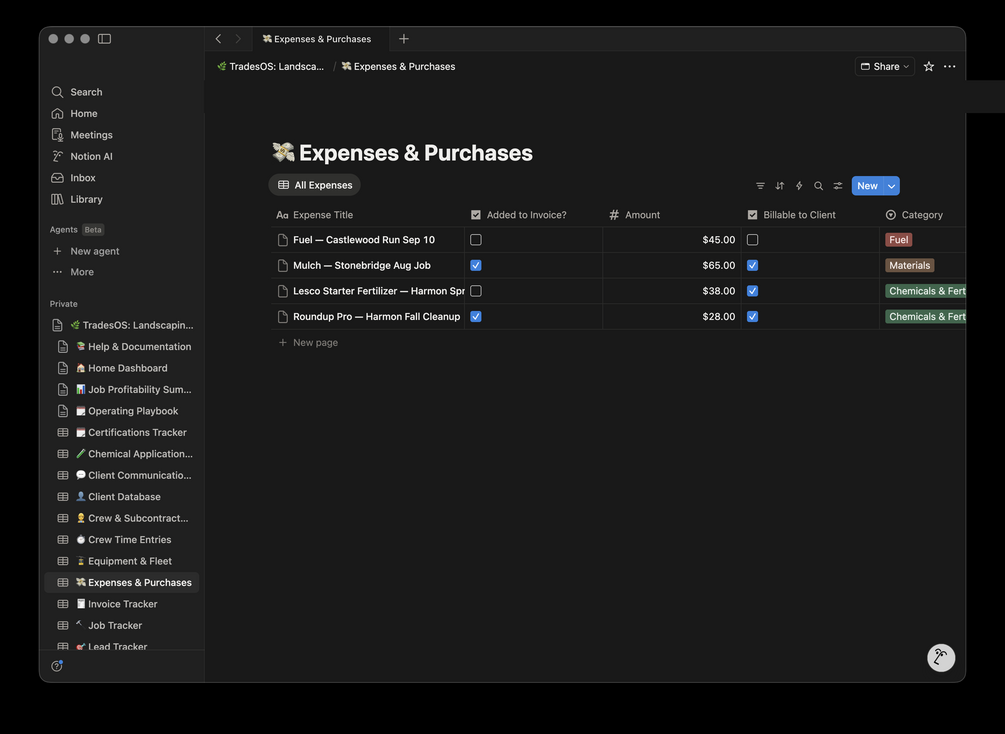Open the dropdown arrow beside New button
Viewport: 1005px width, 734px height.
point(891,186)
